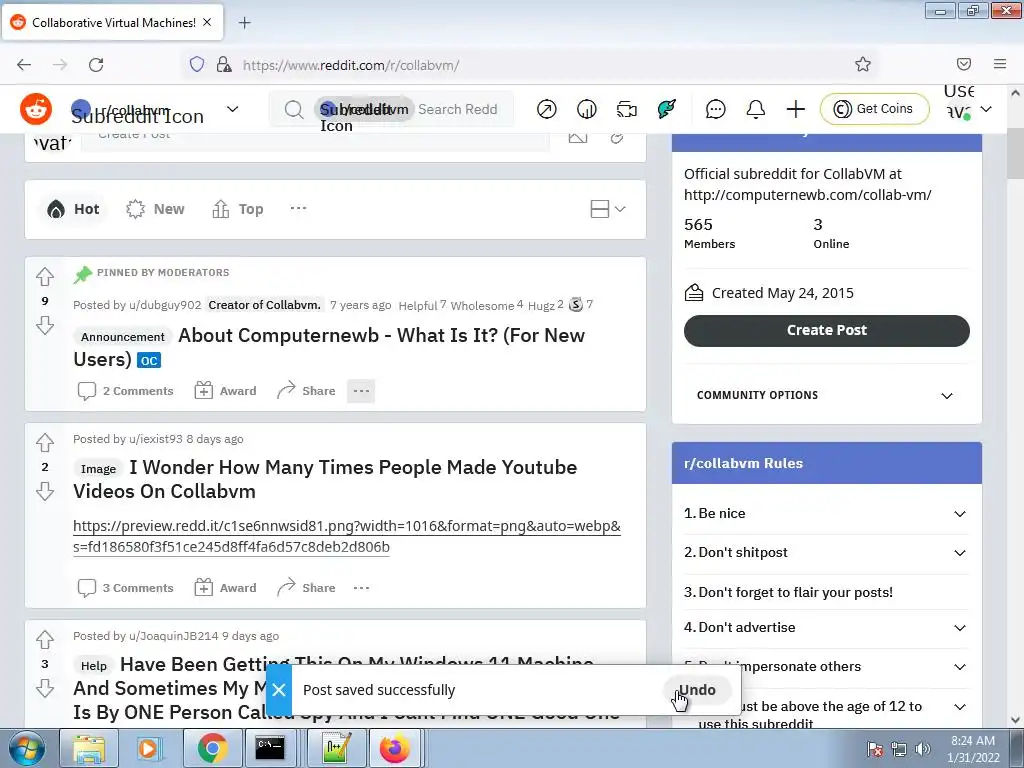Open the All chart icon in header
Image resolution: width=1024 pixels, height=768 pixels.
pyautogui.click(x=586, y=109)
